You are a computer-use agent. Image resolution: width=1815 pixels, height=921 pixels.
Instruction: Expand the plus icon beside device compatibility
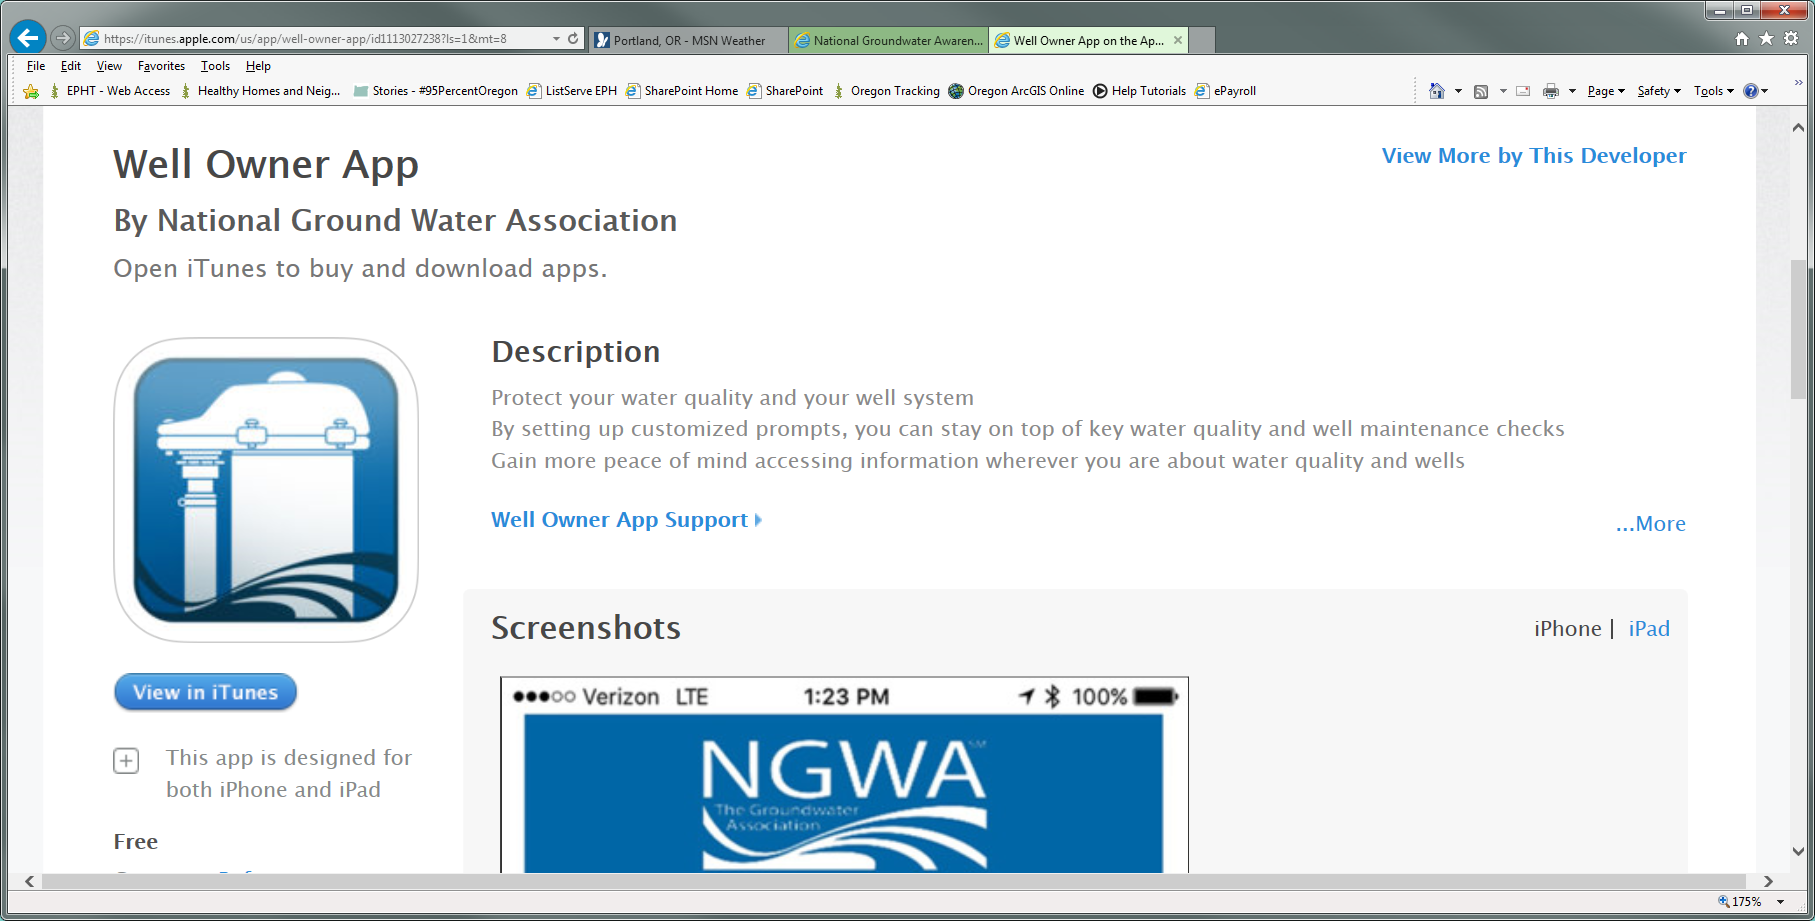pos(126,761)
